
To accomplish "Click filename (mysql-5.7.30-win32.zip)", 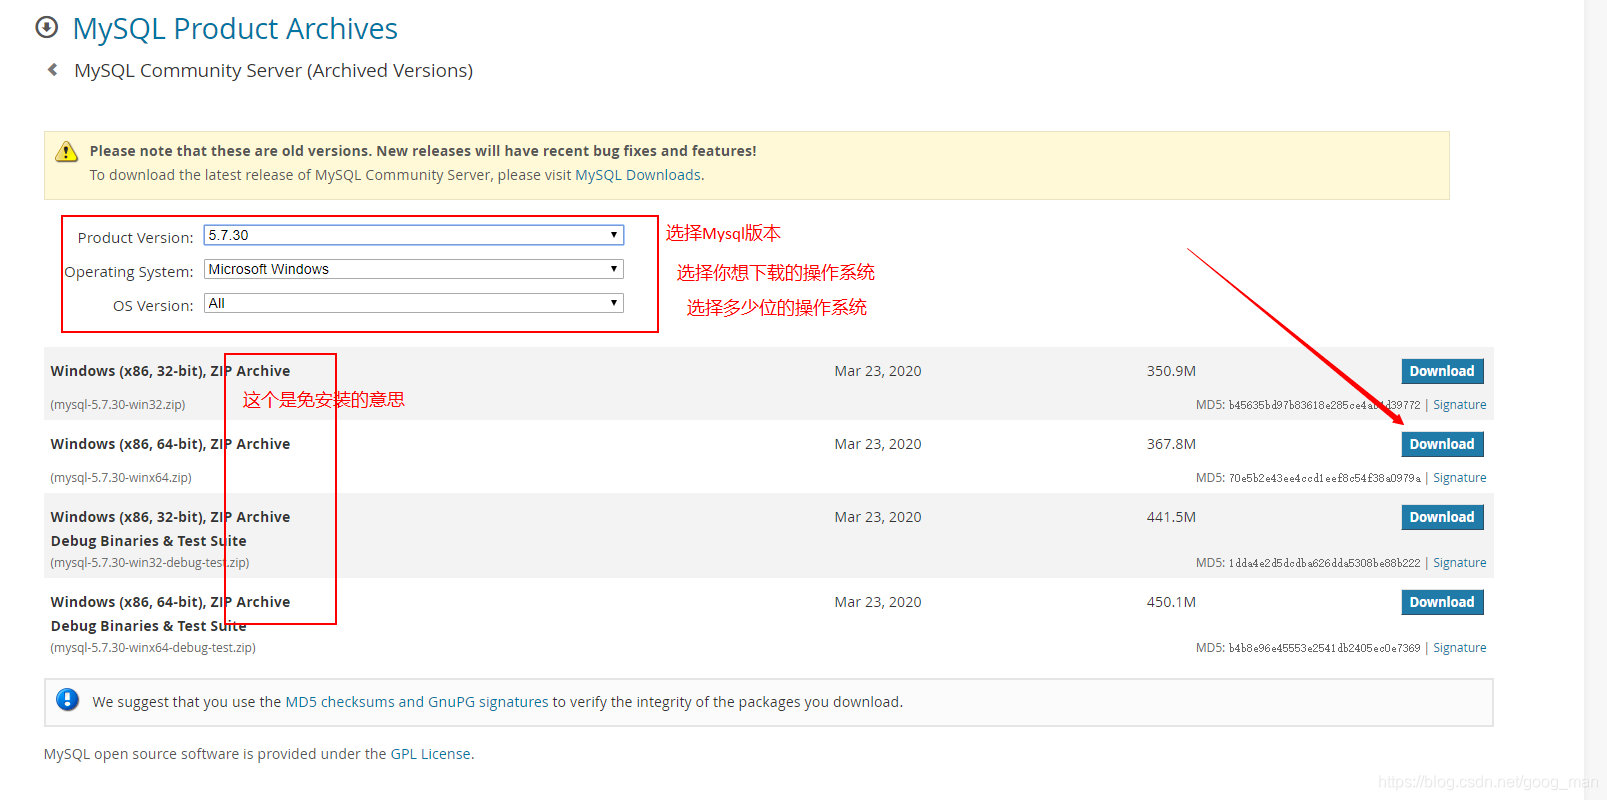I will coord(118,405).
